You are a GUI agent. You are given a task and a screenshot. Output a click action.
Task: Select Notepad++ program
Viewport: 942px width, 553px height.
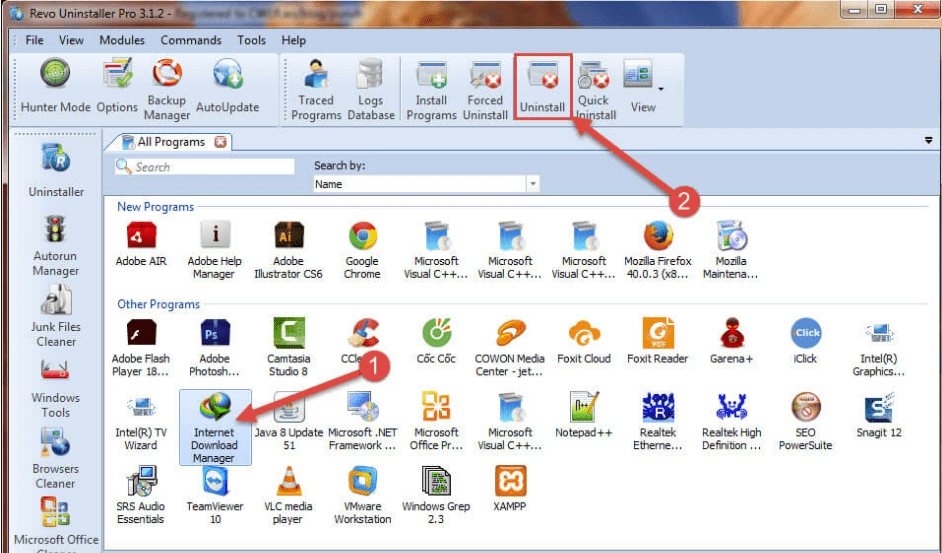tap(584, 415)
